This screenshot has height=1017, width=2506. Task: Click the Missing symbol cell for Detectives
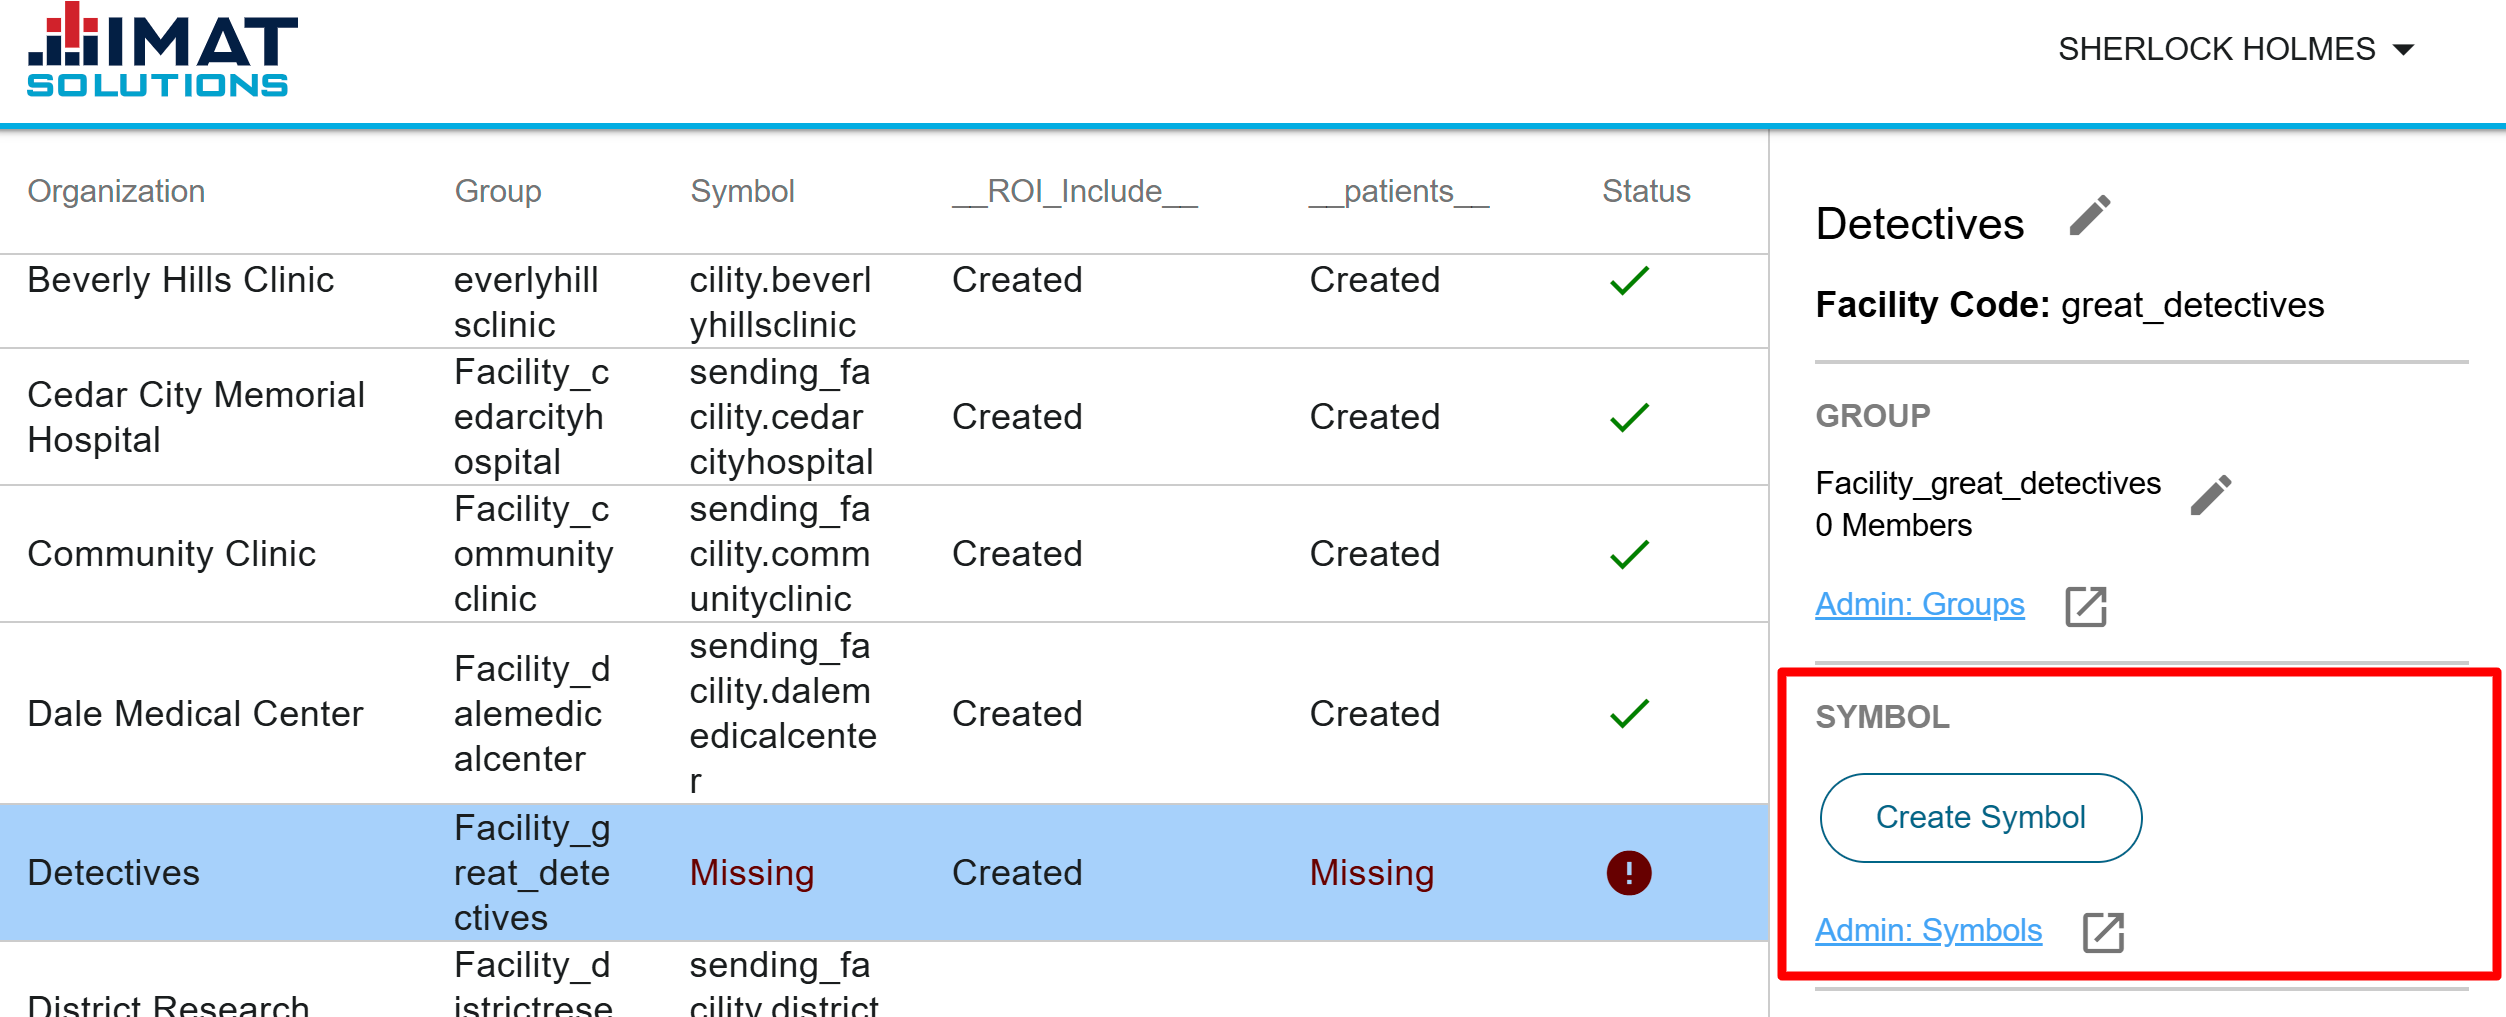click(752, 873)
